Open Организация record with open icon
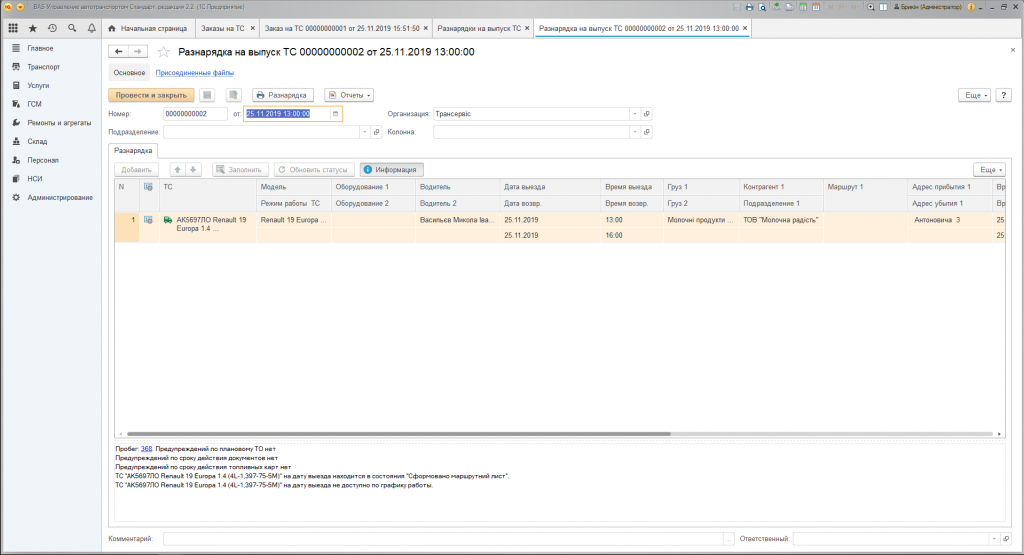1024x555 pixels. [x=647, y=114]
